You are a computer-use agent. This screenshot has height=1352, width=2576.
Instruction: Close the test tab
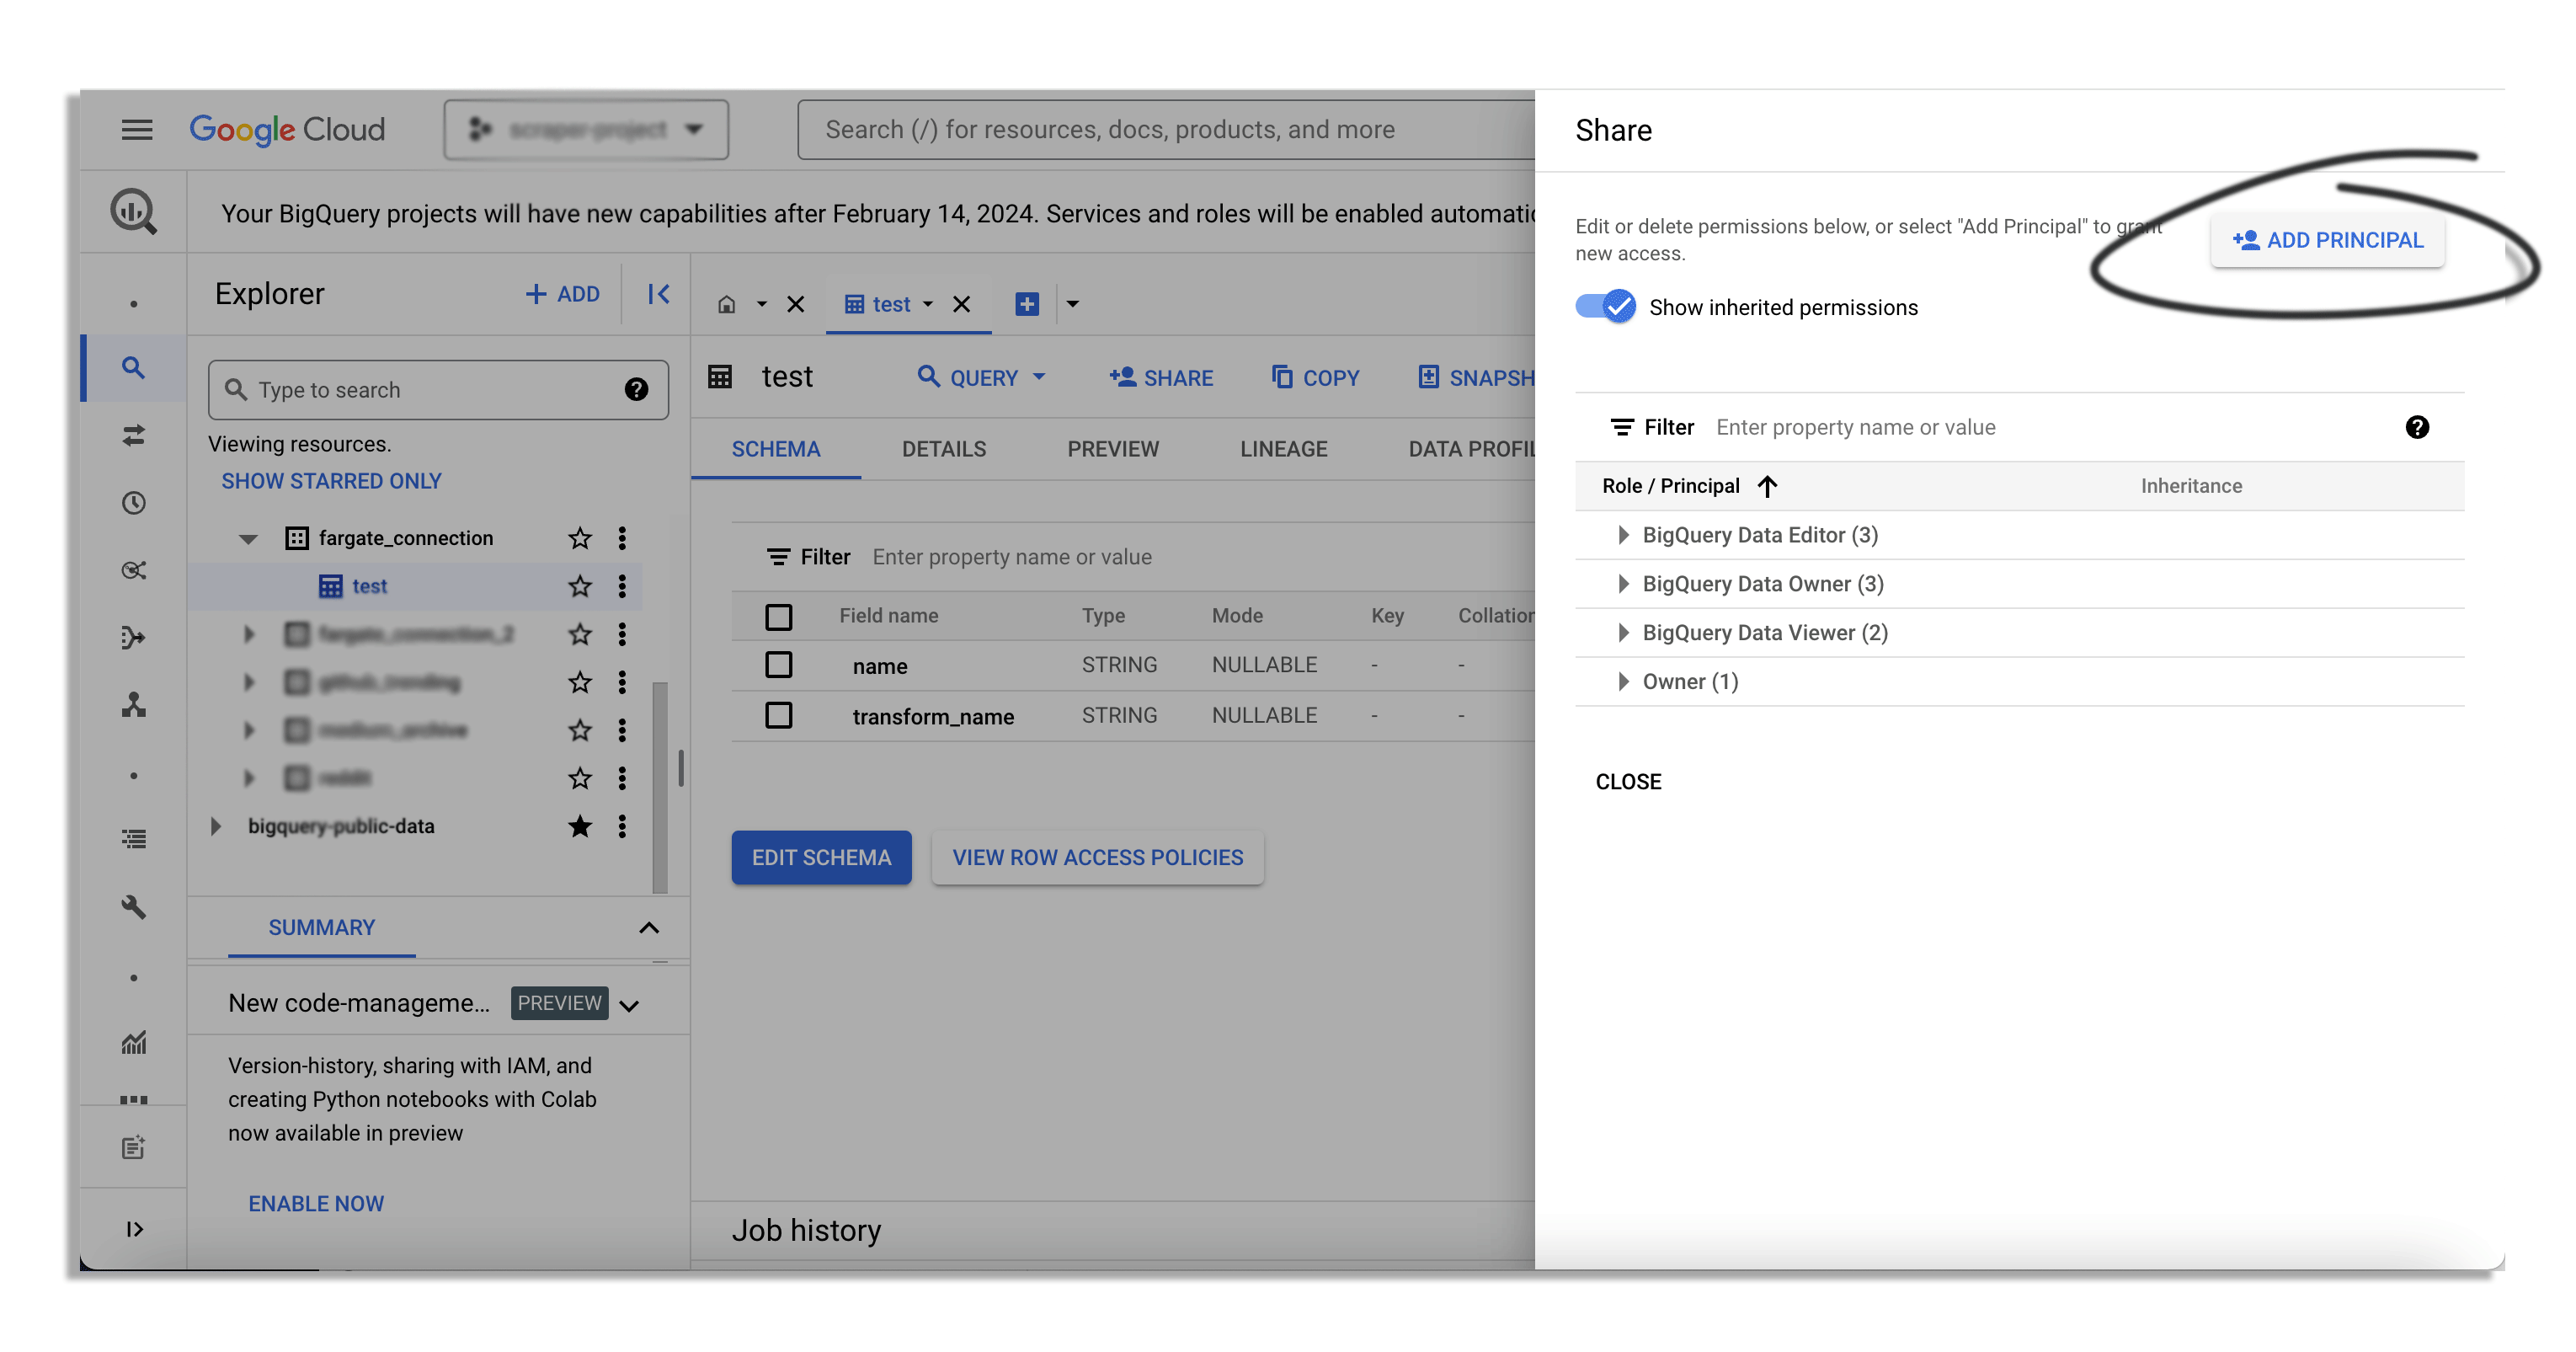pyautogui.click(x=961, y=304)
